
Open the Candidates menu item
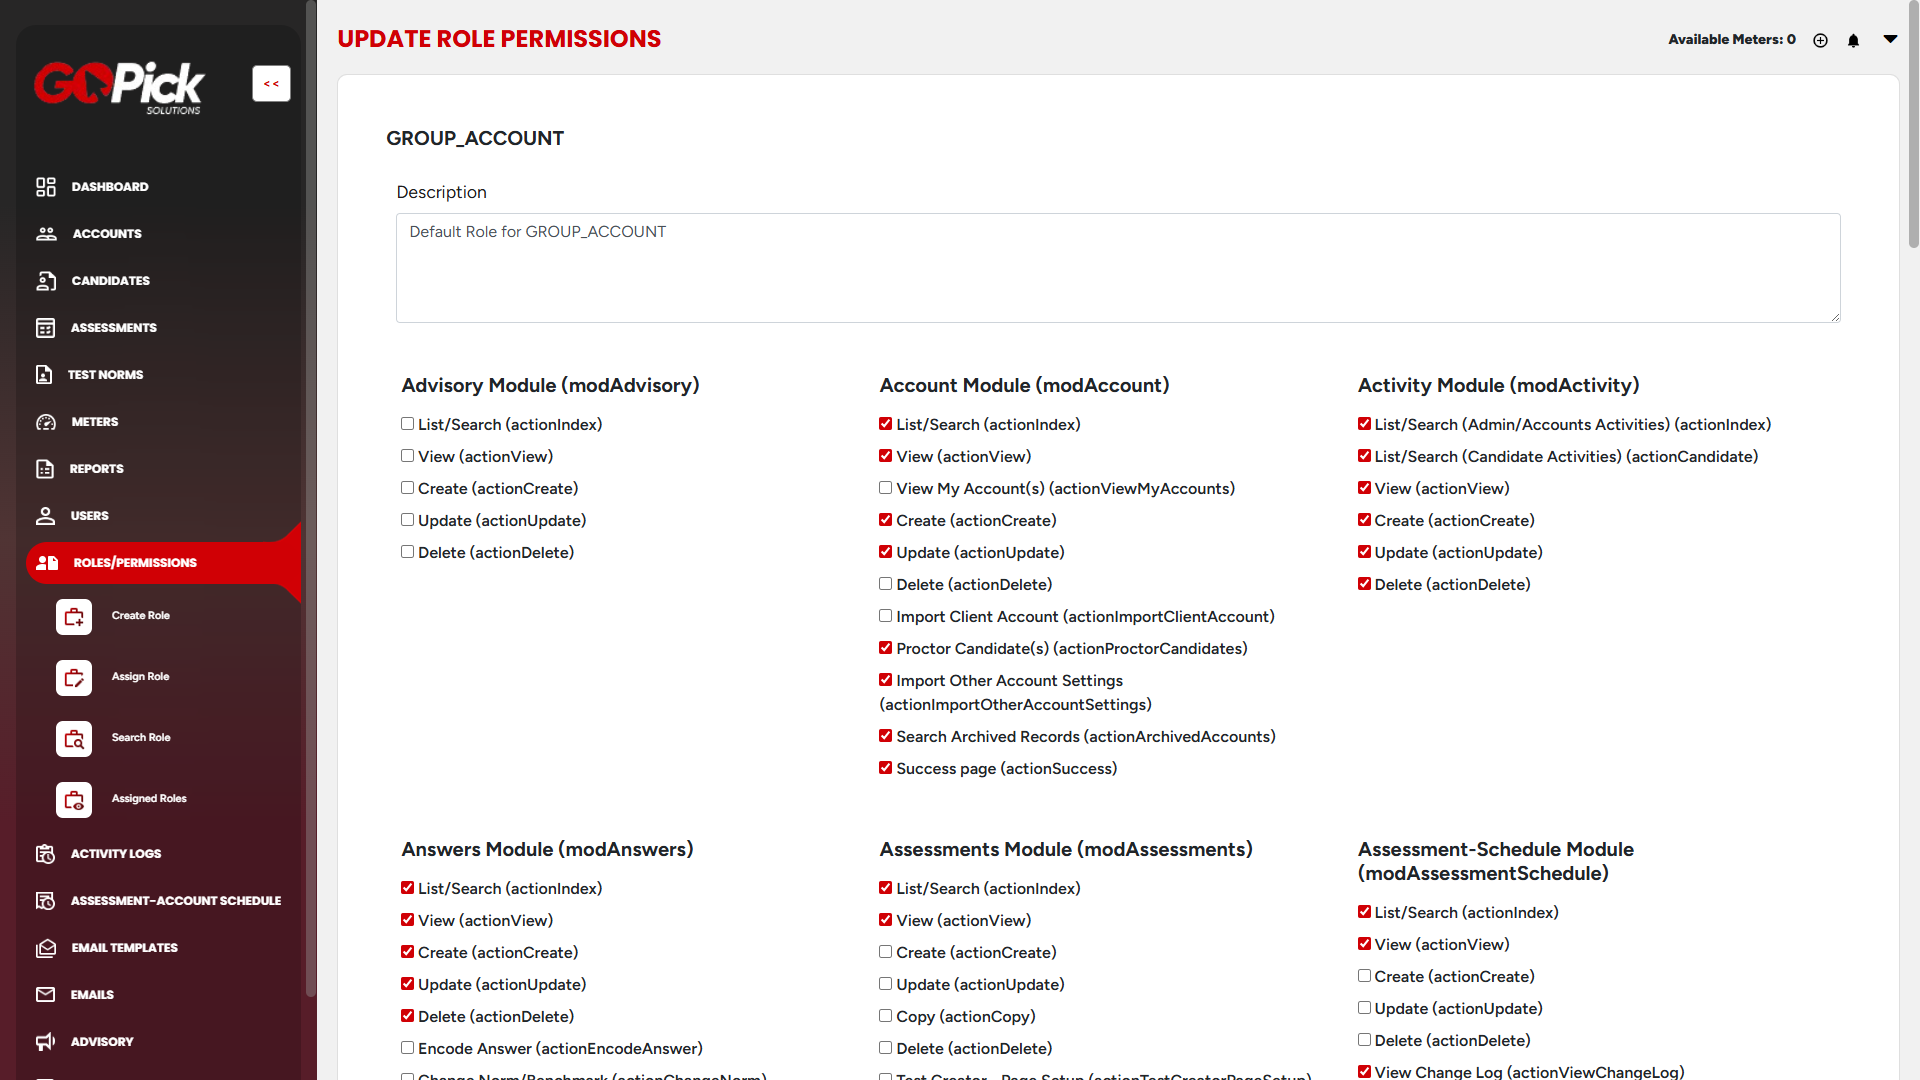110,281
